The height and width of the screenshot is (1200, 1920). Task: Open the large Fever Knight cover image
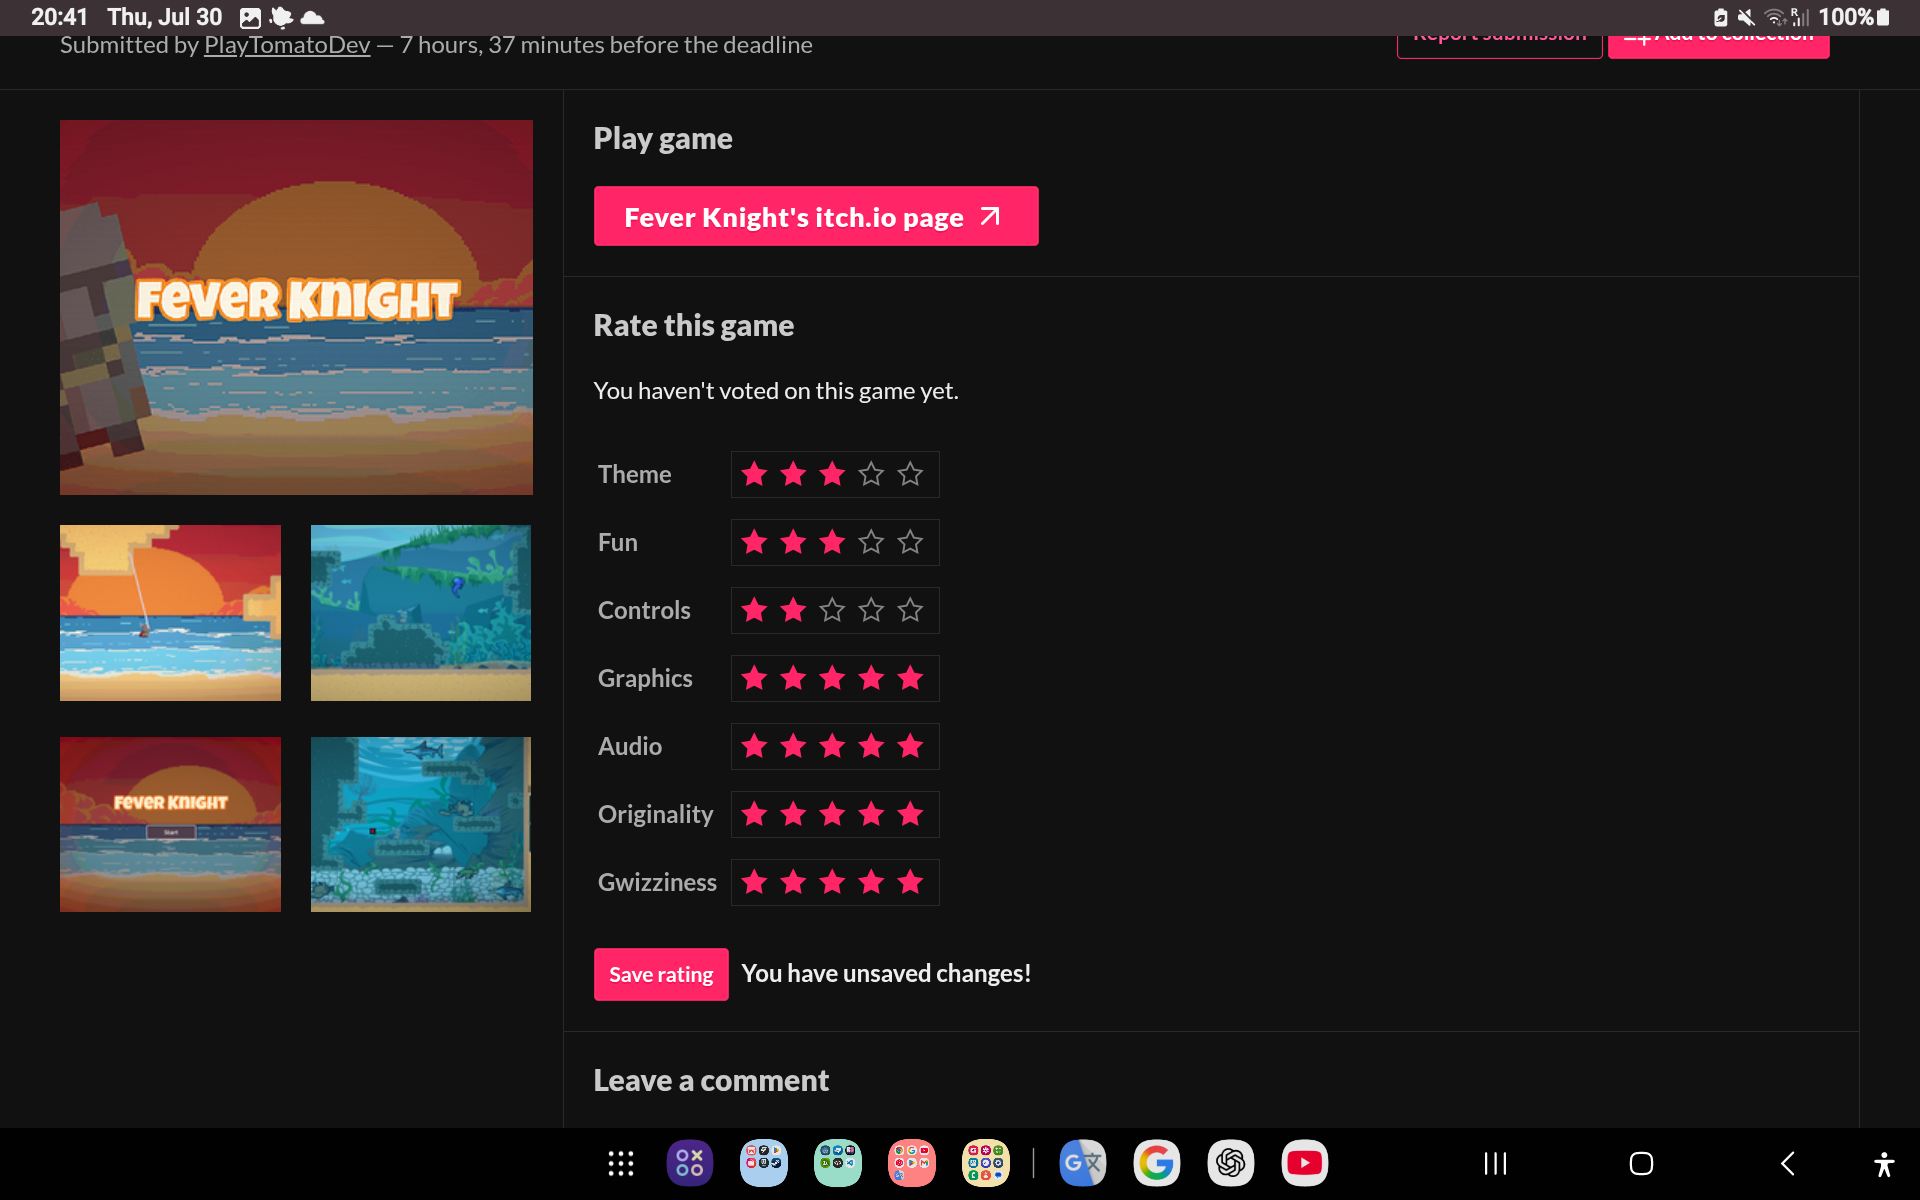click(296, 307)
